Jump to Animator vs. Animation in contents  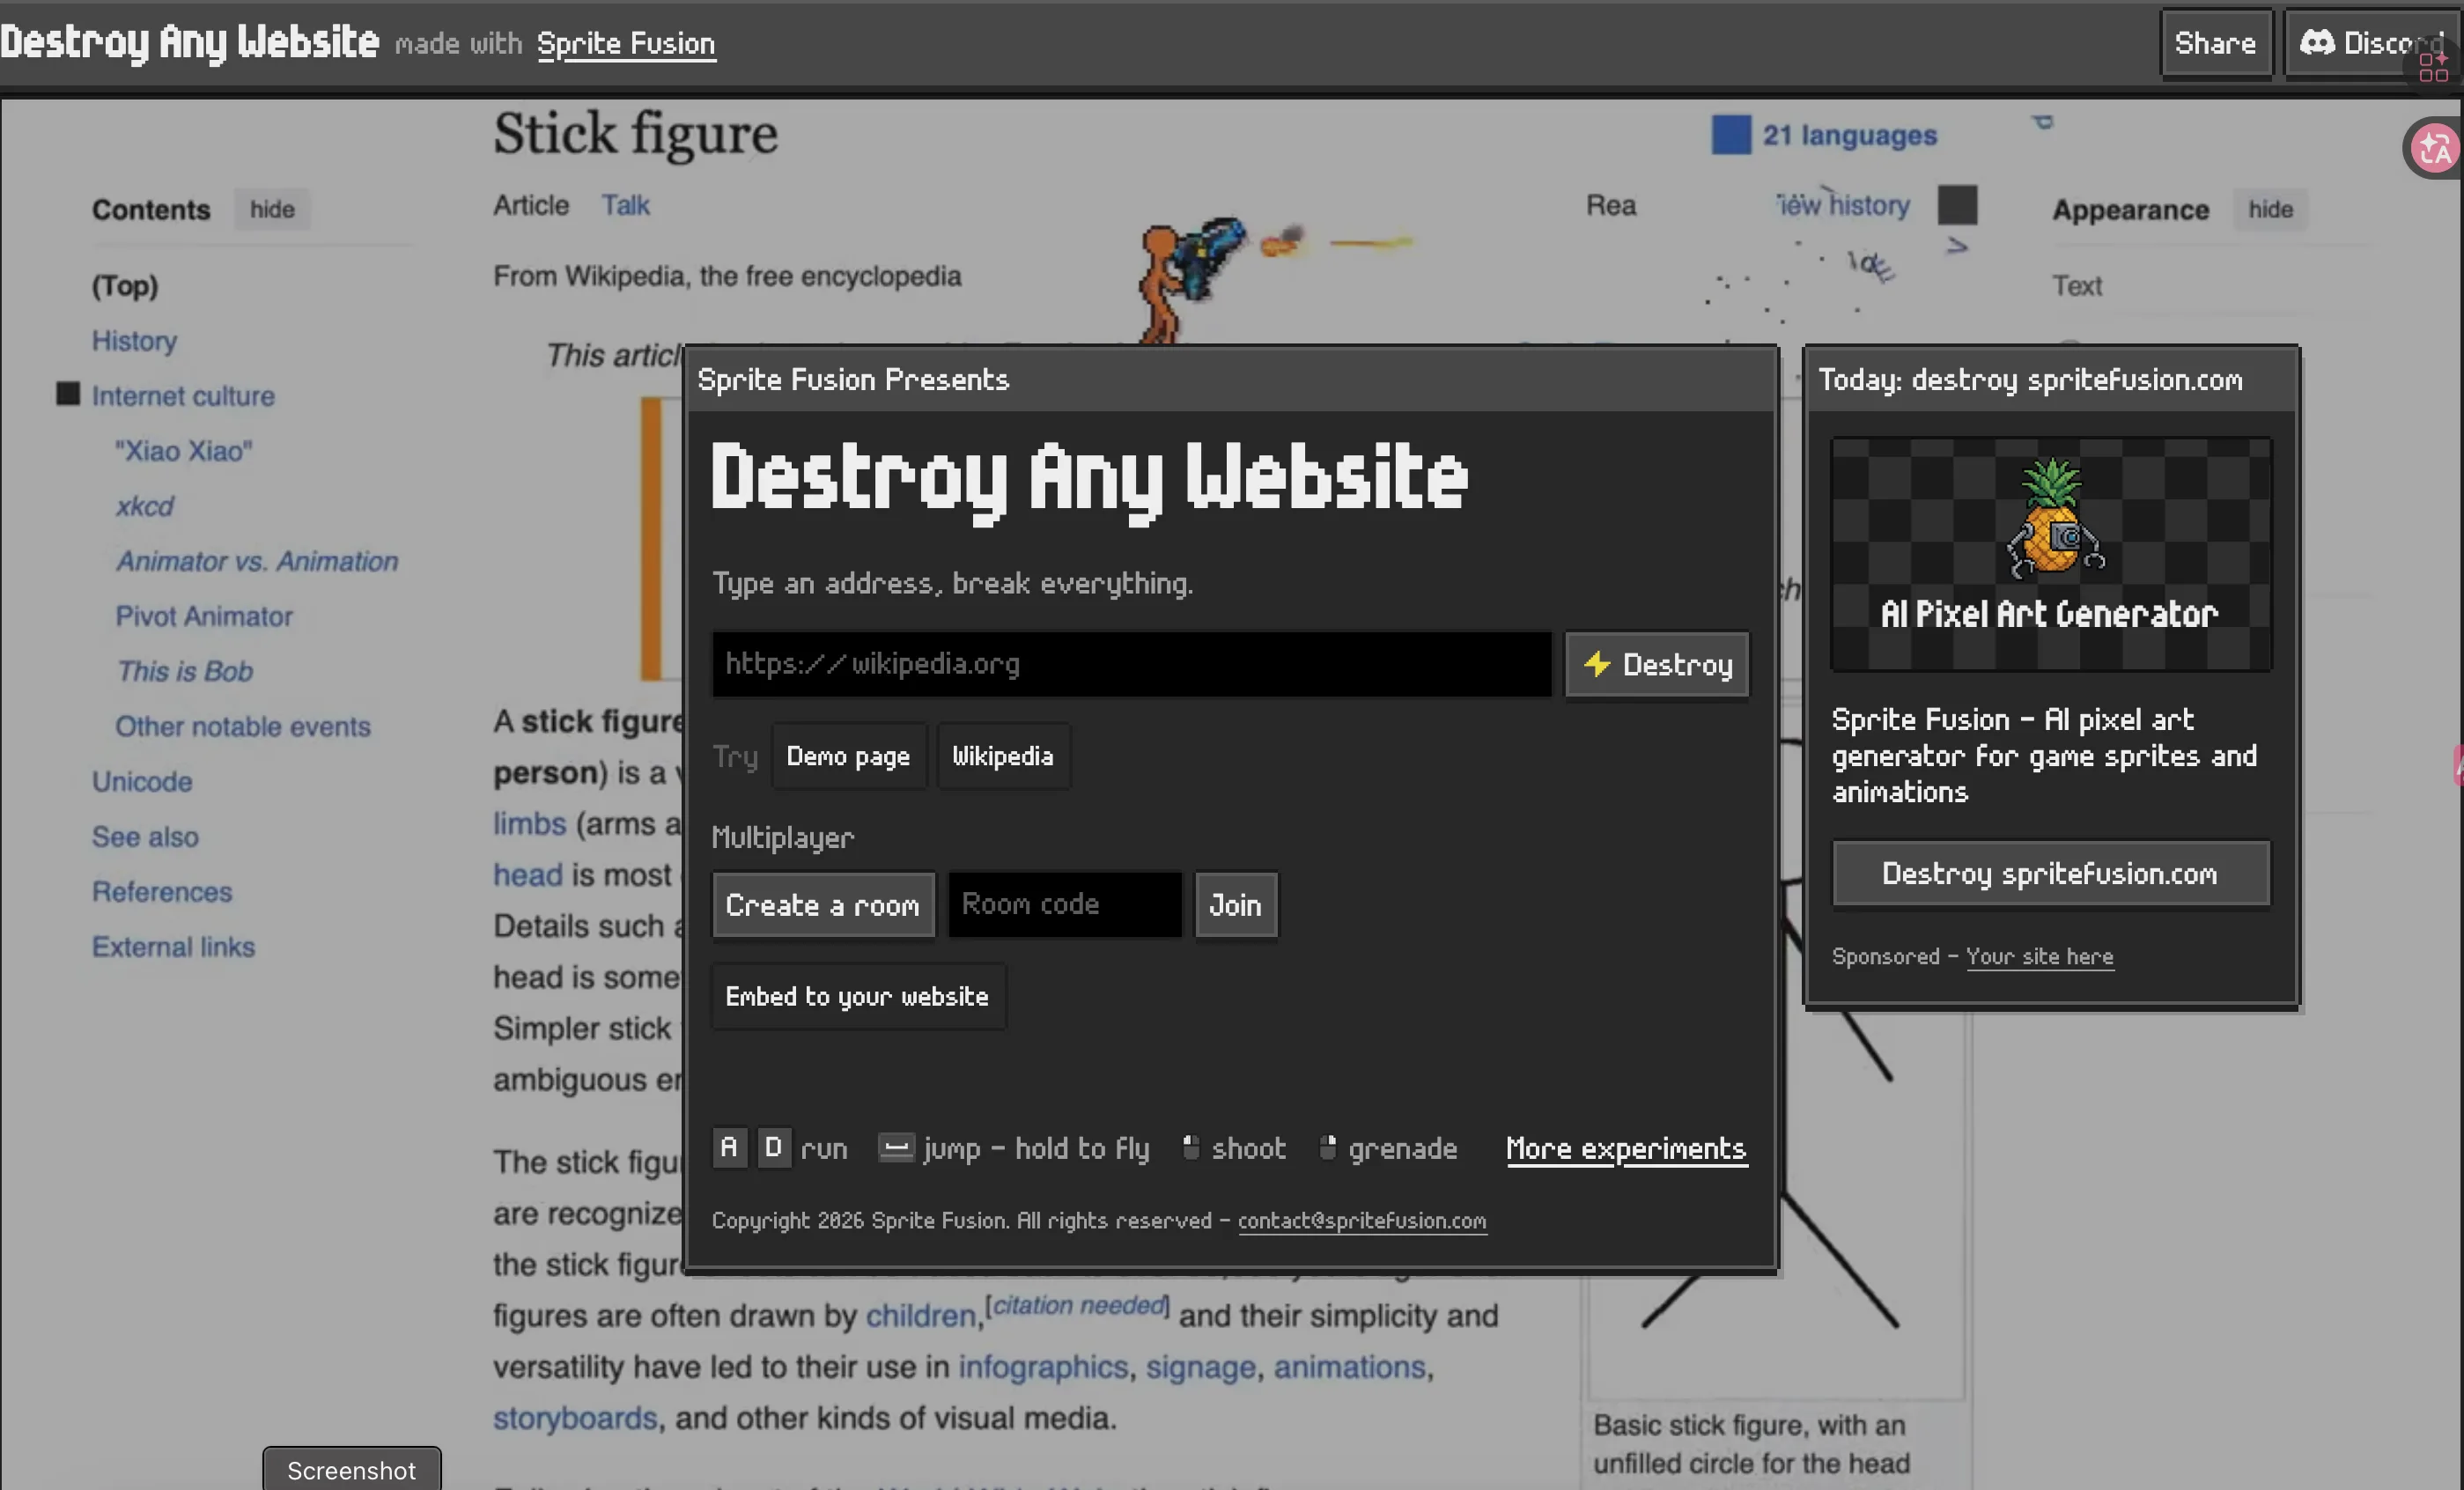(257, 561)
